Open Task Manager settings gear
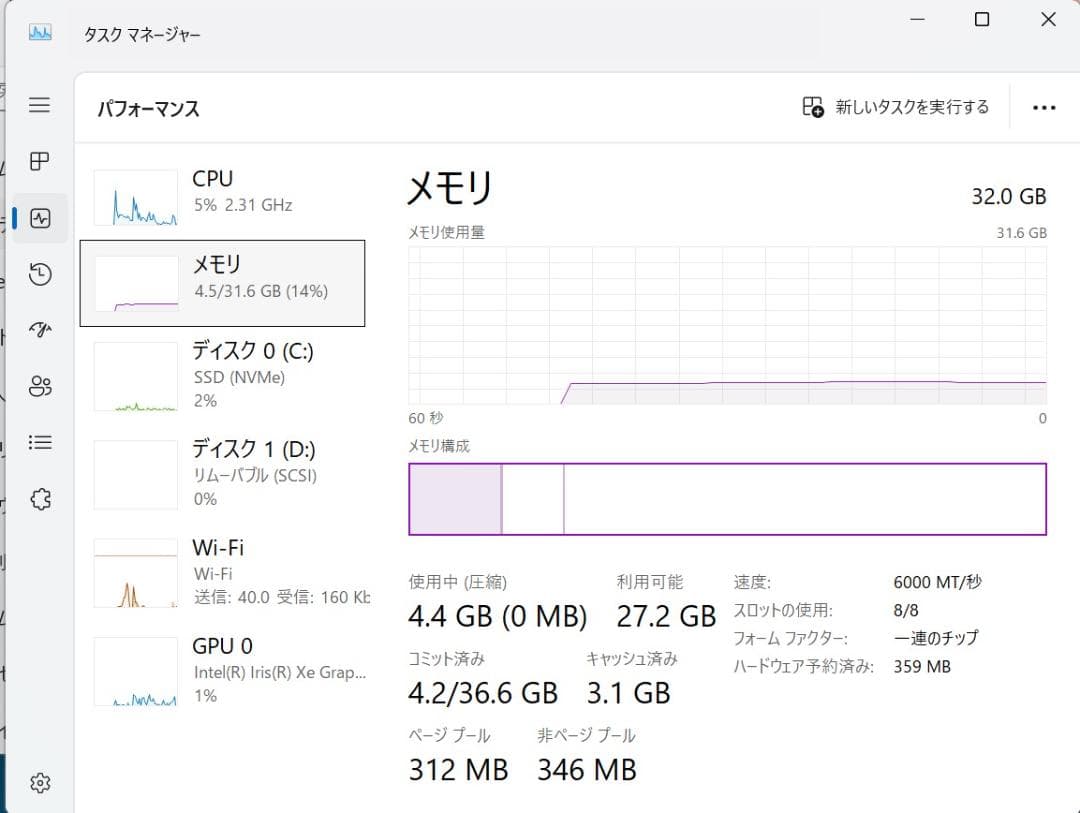Screen dimensions: 1080x813 pos(40,782)
